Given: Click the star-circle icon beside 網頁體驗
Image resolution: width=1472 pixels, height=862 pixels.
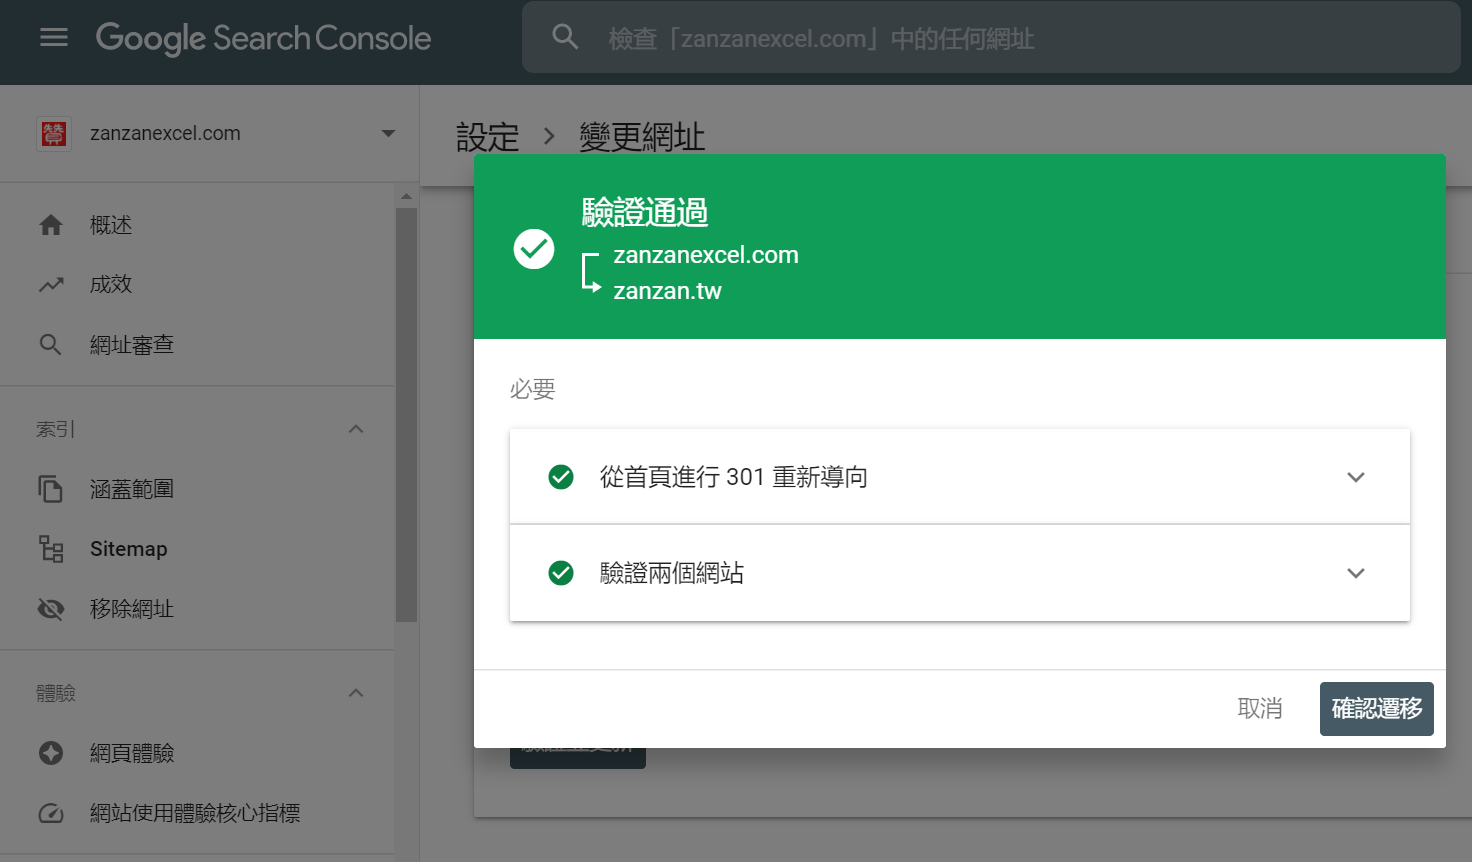Looking at the screenshot, I should pyautogui.click(x=51, y=753).
